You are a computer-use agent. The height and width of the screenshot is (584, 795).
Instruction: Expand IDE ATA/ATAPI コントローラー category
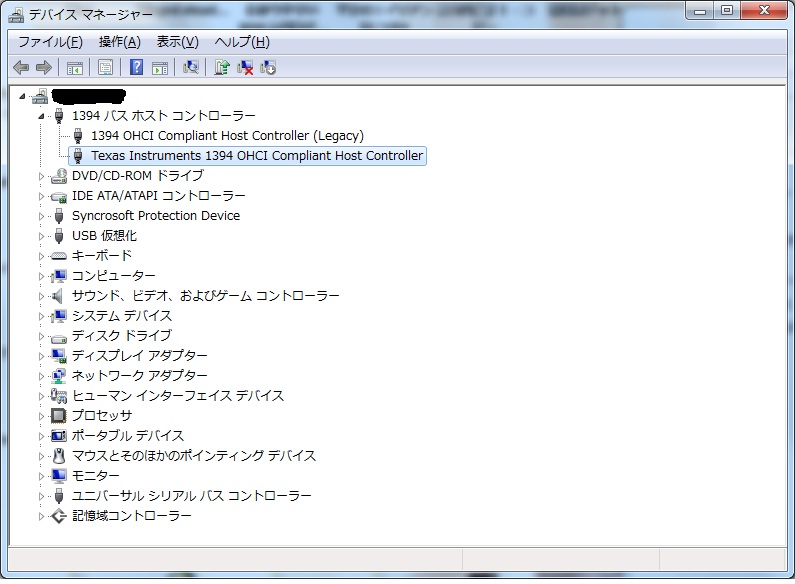coord(41,196)
